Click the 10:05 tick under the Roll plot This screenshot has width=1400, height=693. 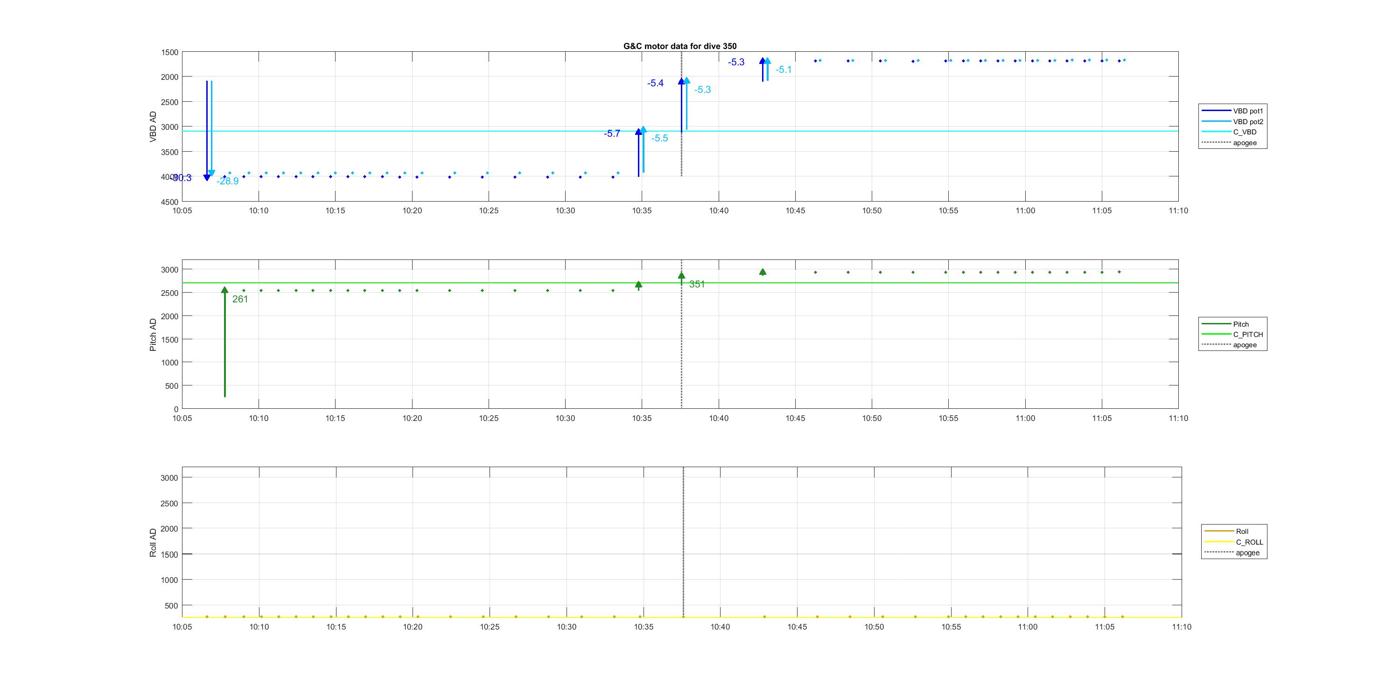182,627
